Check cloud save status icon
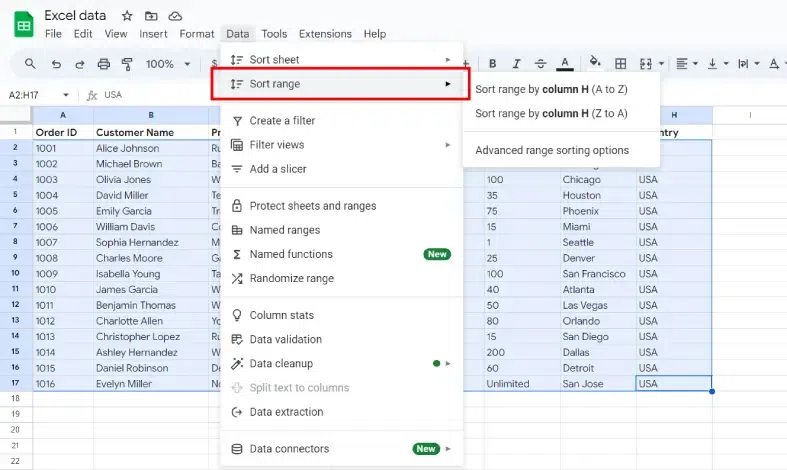Screen dimensions: 787x470 click(175, 16)
